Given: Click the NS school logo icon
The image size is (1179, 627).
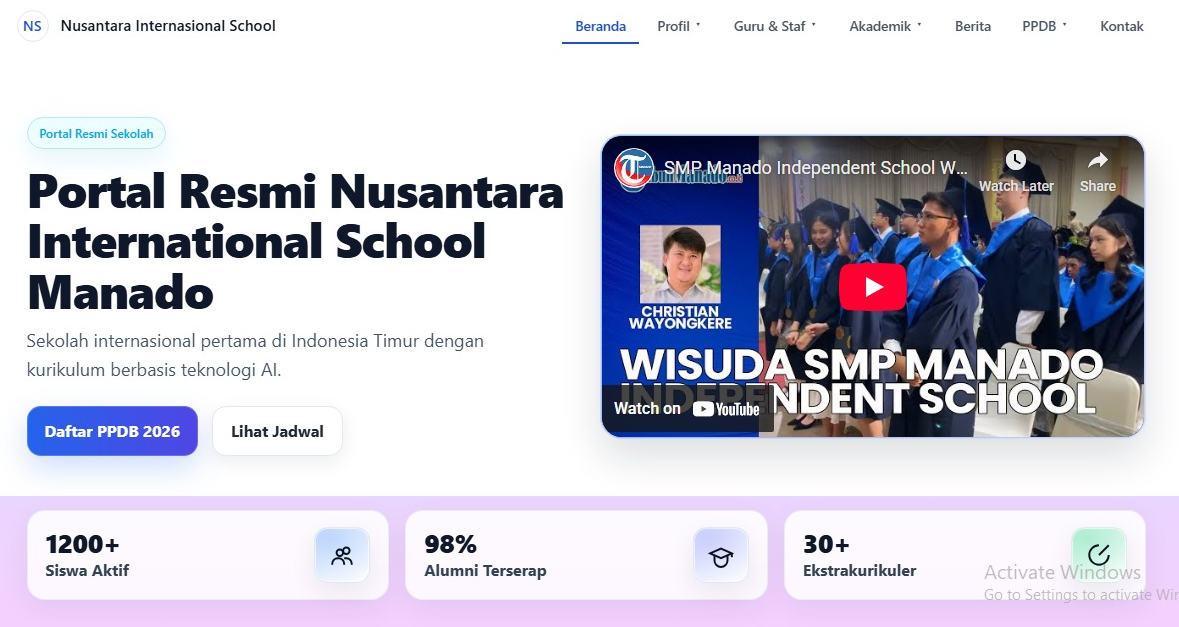Looking at the screenshot, I should [x=33, y=25].
